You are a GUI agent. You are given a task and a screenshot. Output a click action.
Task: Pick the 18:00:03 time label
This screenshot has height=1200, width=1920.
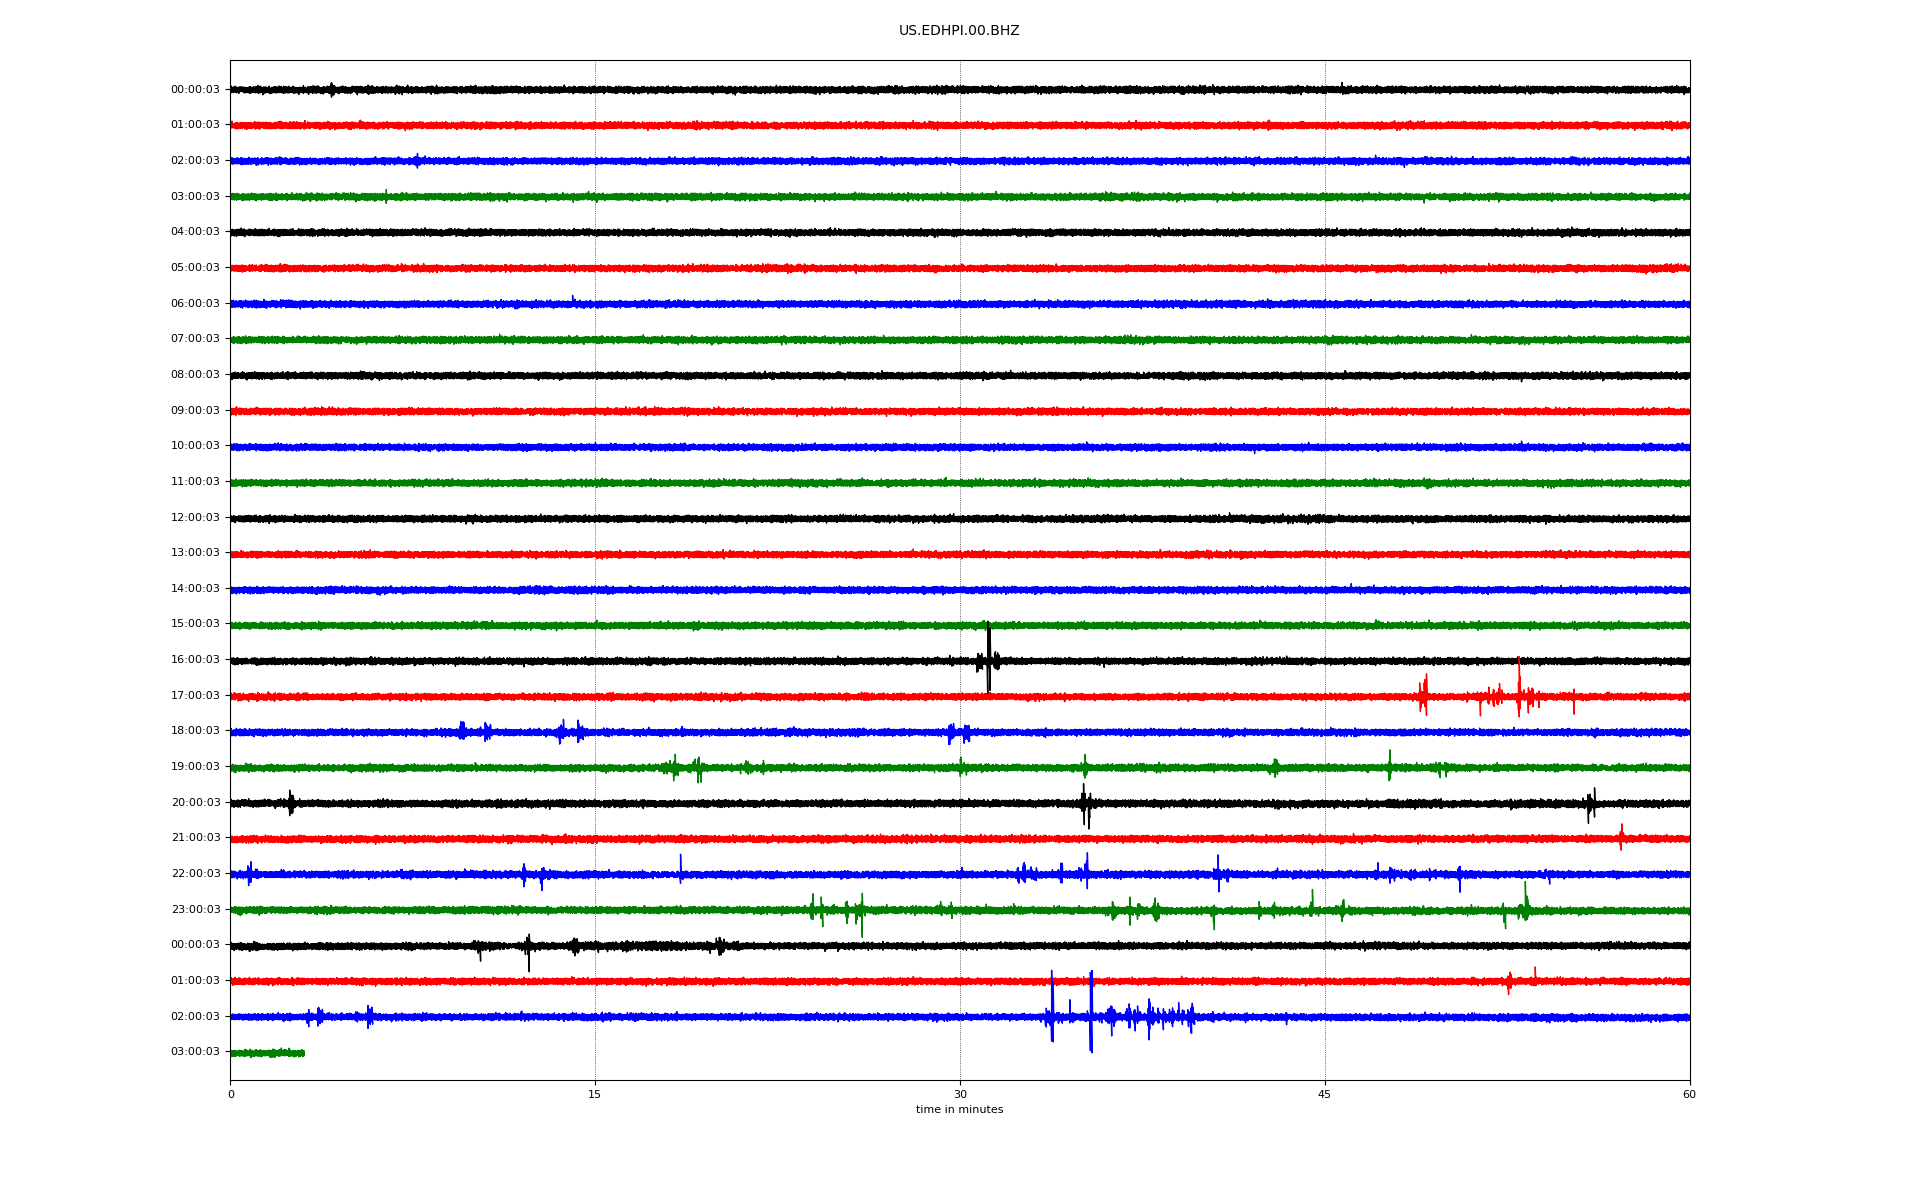(195, 731)
